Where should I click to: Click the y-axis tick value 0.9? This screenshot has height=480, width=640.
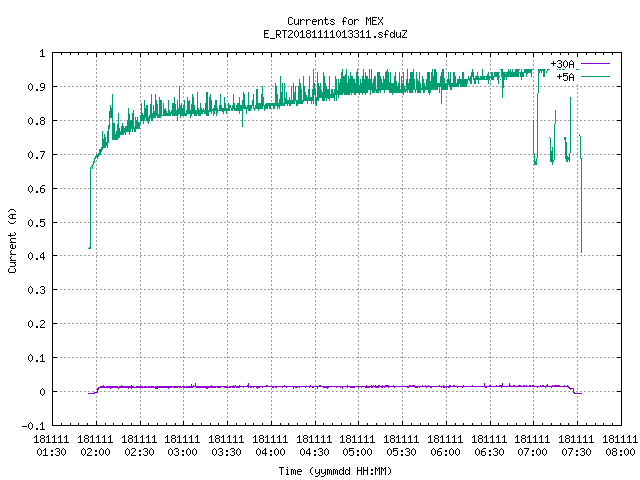(36, 87)
